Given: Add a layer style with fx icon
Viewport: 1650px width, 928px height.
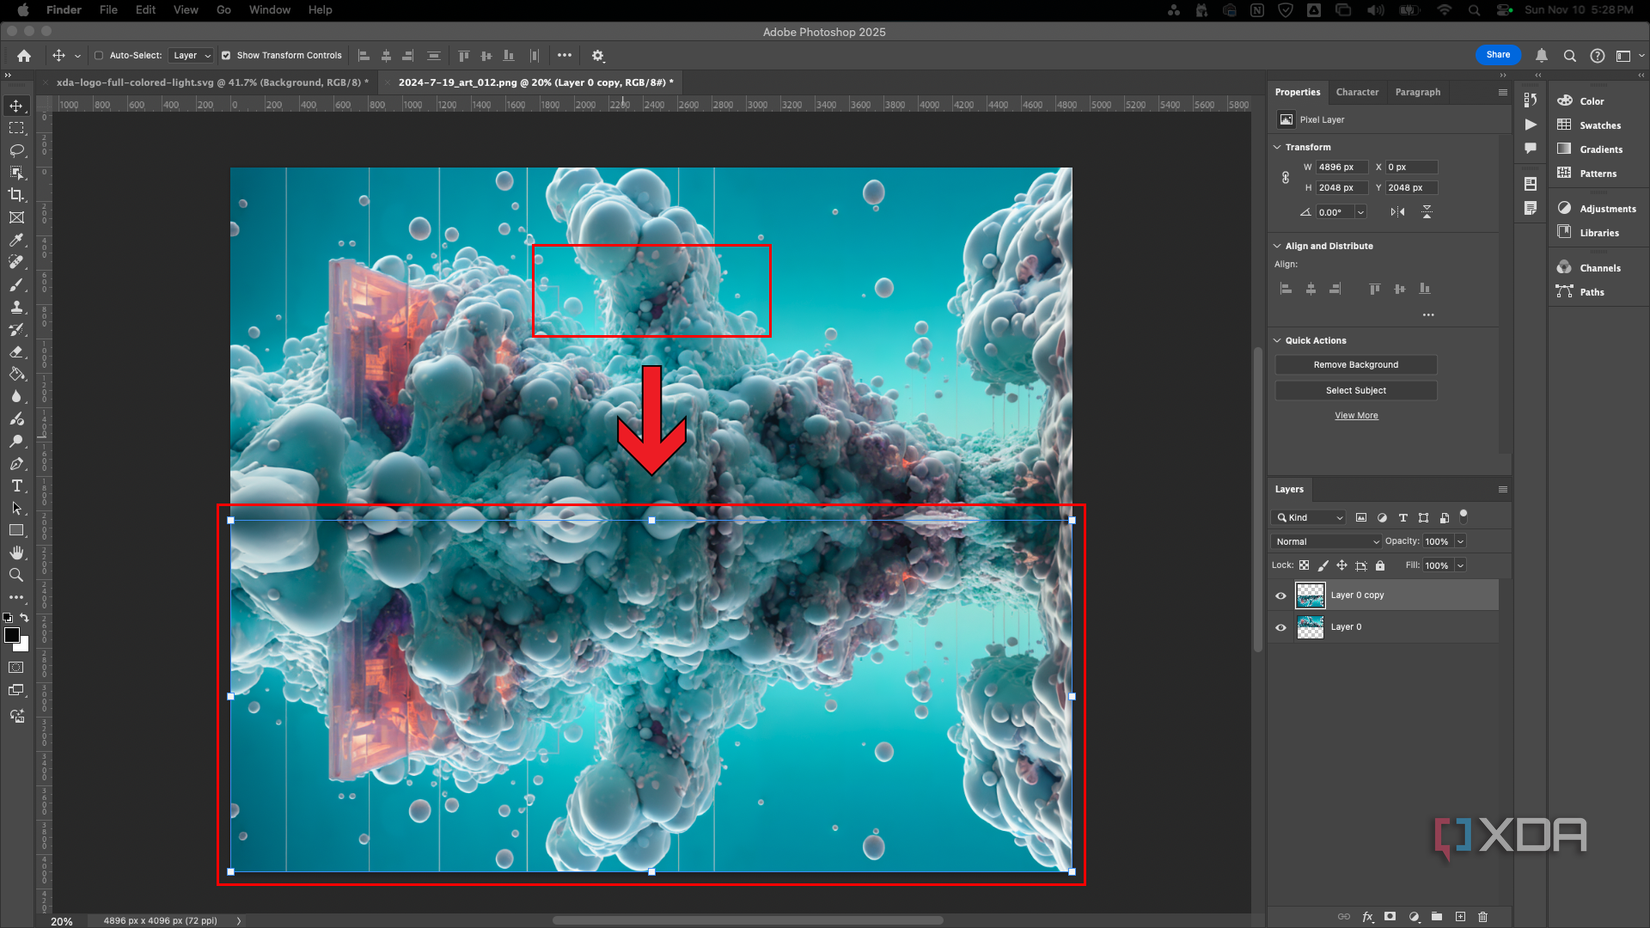Looking at the screenshot, I should pyautogui.click(x=1367, y=916).
